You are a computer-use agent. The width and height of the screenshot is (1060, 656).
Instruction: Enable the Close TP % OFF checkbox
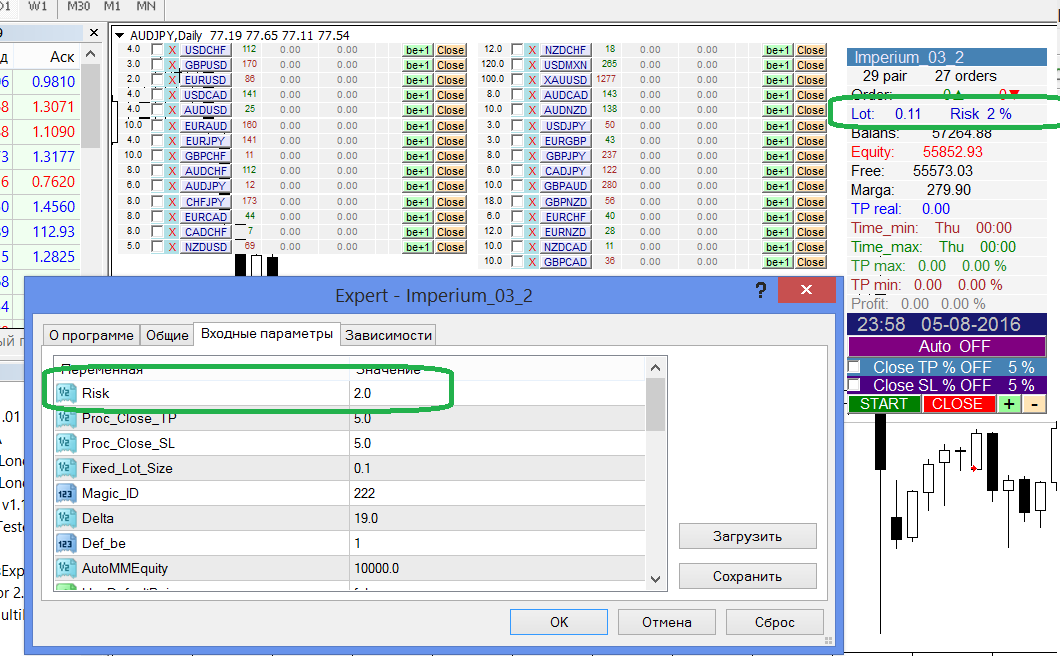(854, 367)
